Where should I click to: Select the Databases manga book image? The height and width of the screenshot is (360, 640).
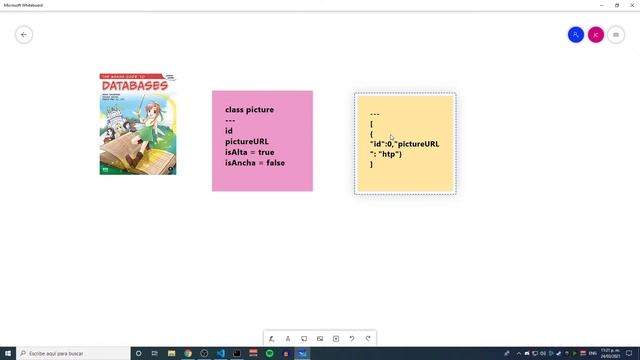[138, 124]
